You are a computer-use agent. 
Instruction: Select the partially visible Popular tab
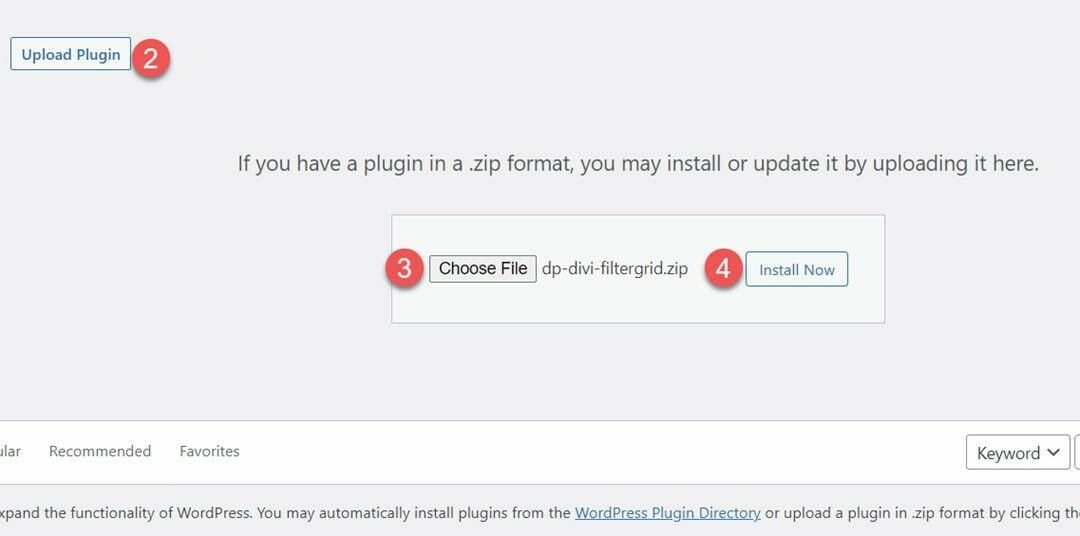pyautogui.click(x=10, y=451)
